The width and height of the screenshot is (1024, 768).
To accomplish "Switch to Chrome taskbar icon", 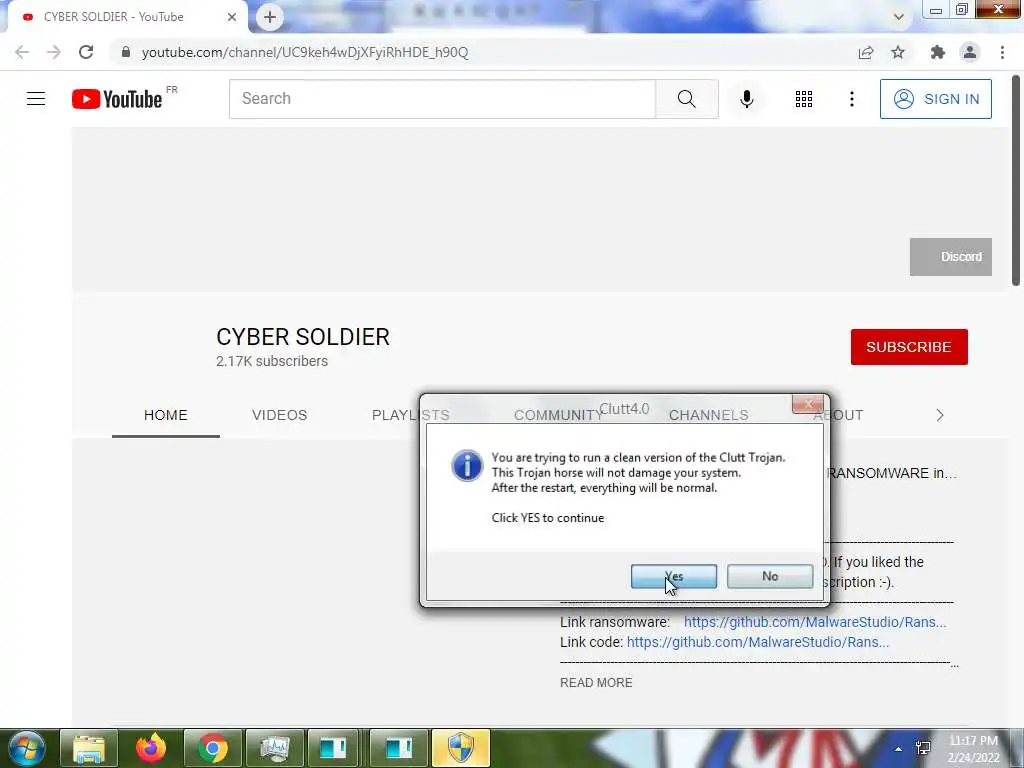I will 213,748.
